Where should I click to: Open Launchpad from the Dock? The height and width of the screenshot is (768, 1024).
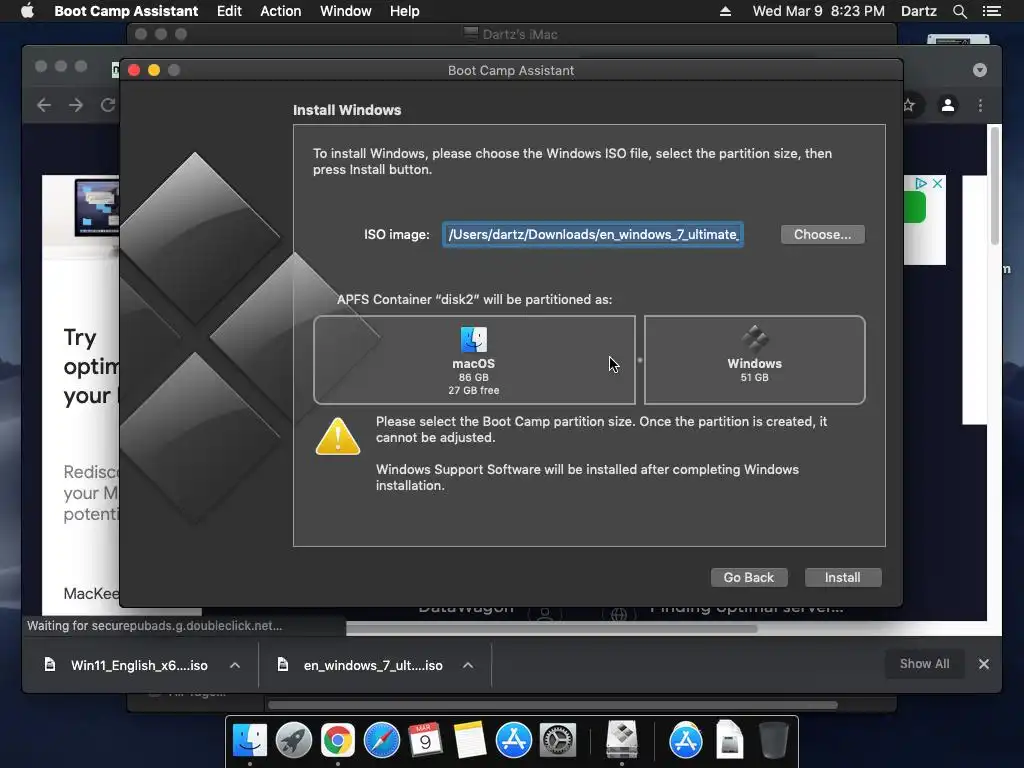(x=293, y=741)
